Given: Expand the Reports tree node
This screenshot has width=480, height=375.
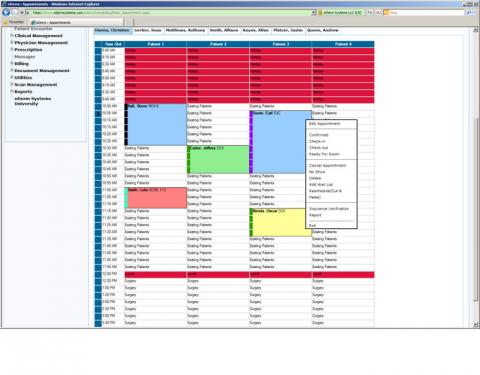Looking at the screenshot, I should click(x=12, y=91).
